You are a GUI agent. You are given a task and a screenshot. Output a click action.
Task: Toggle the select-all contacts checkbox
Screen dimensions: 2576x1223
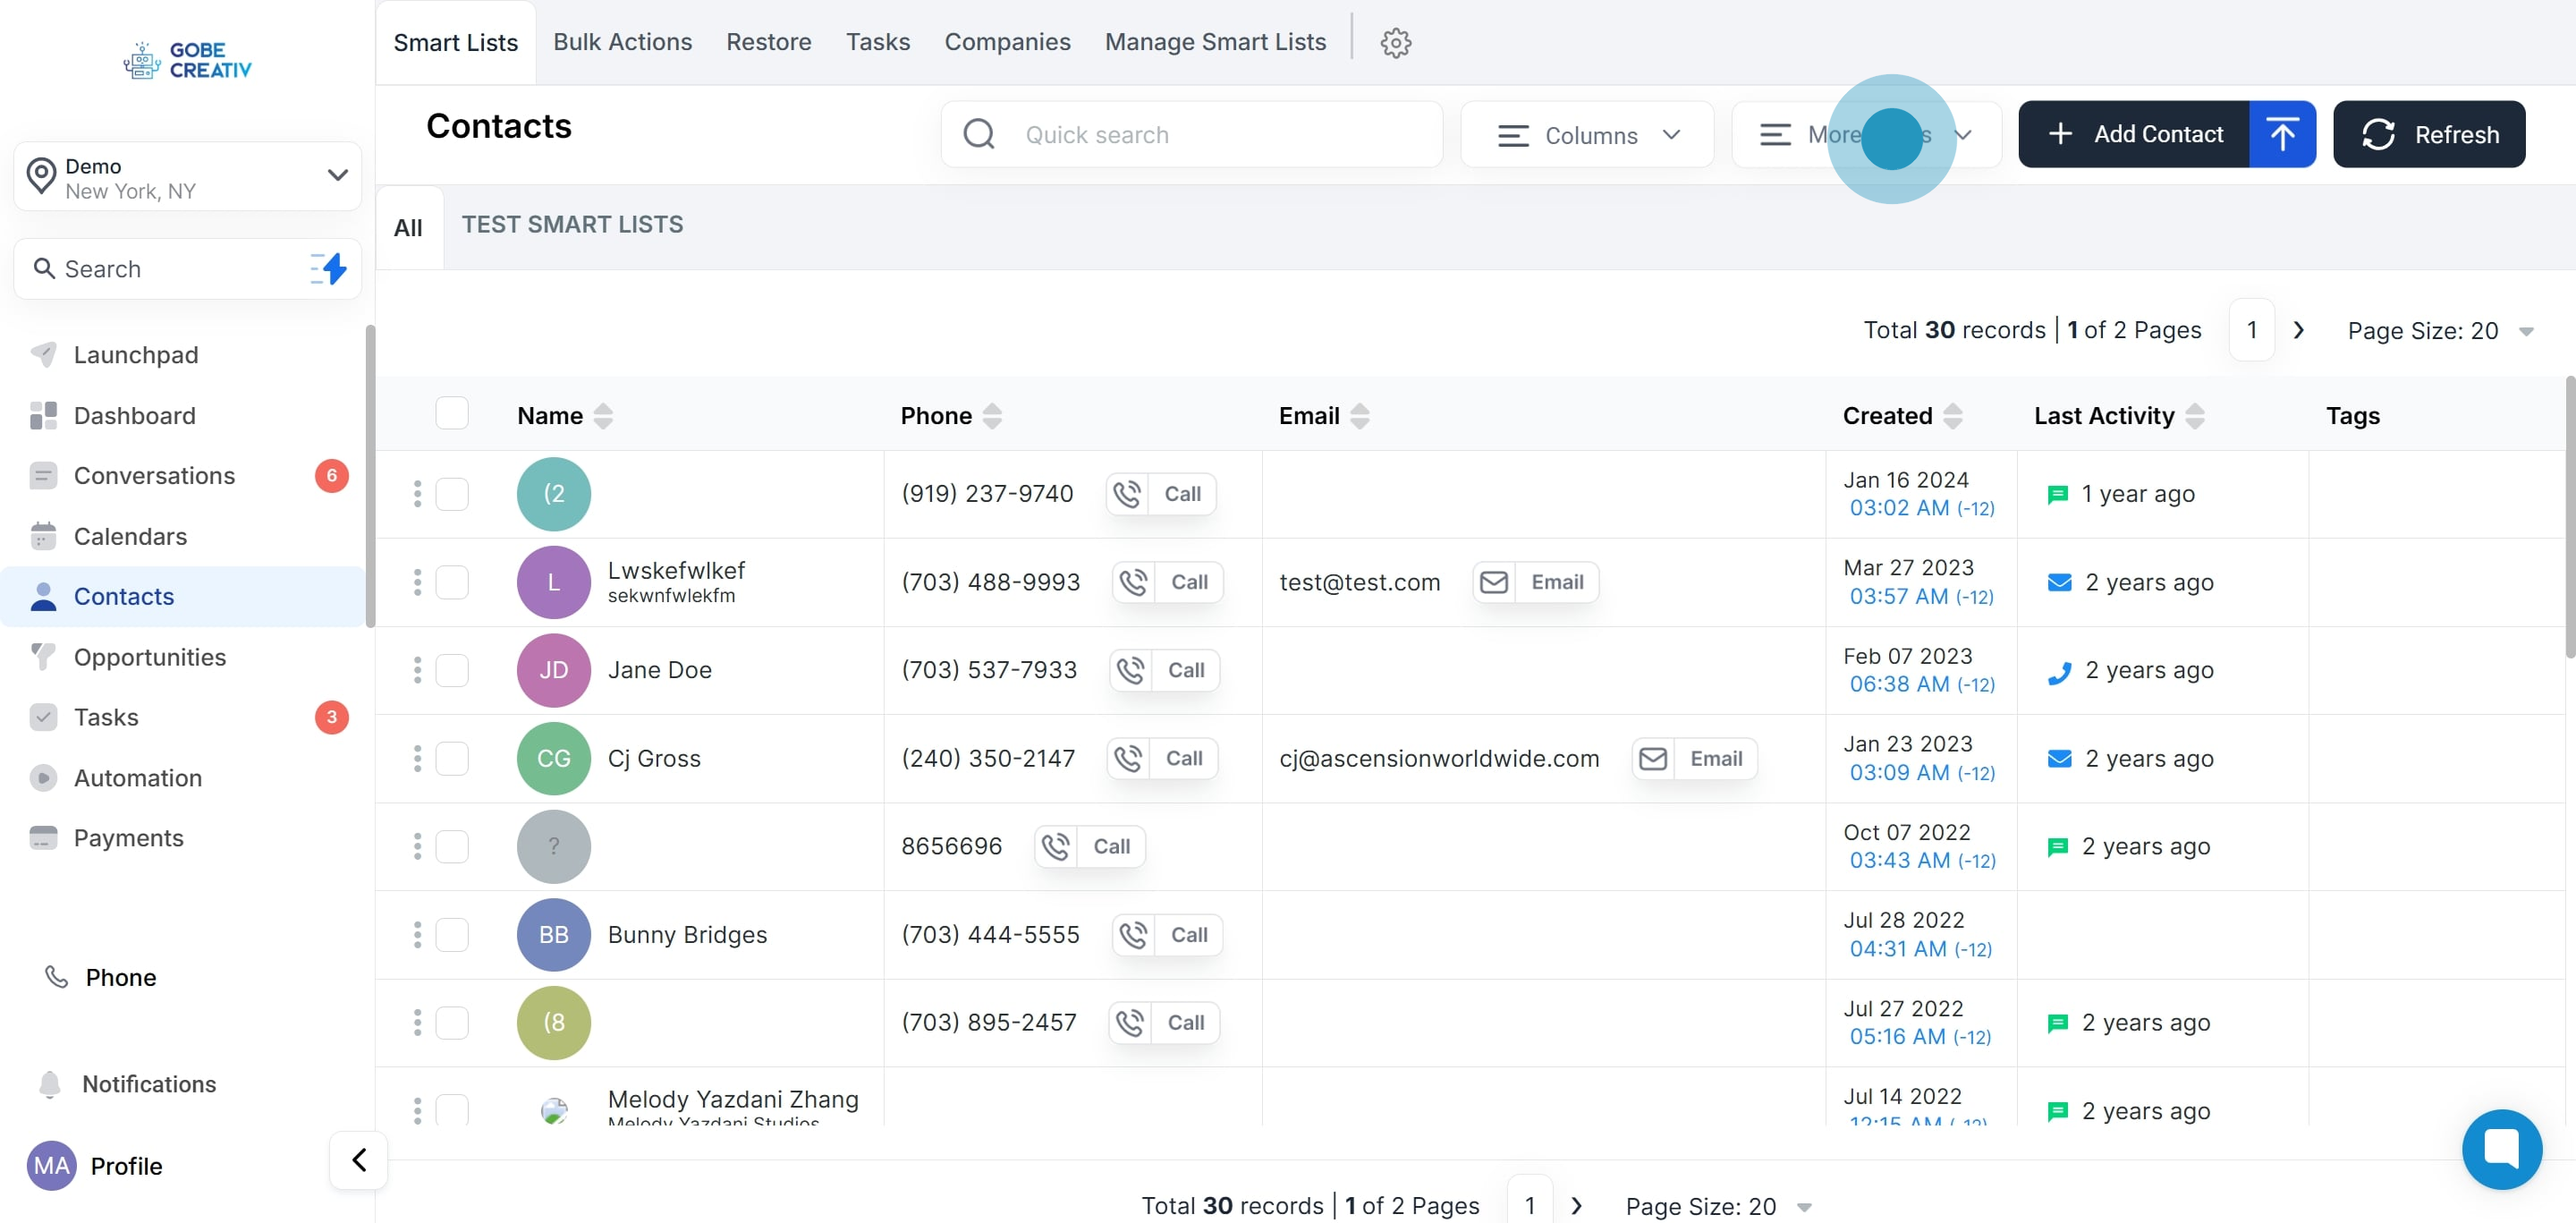pos(451,413)
